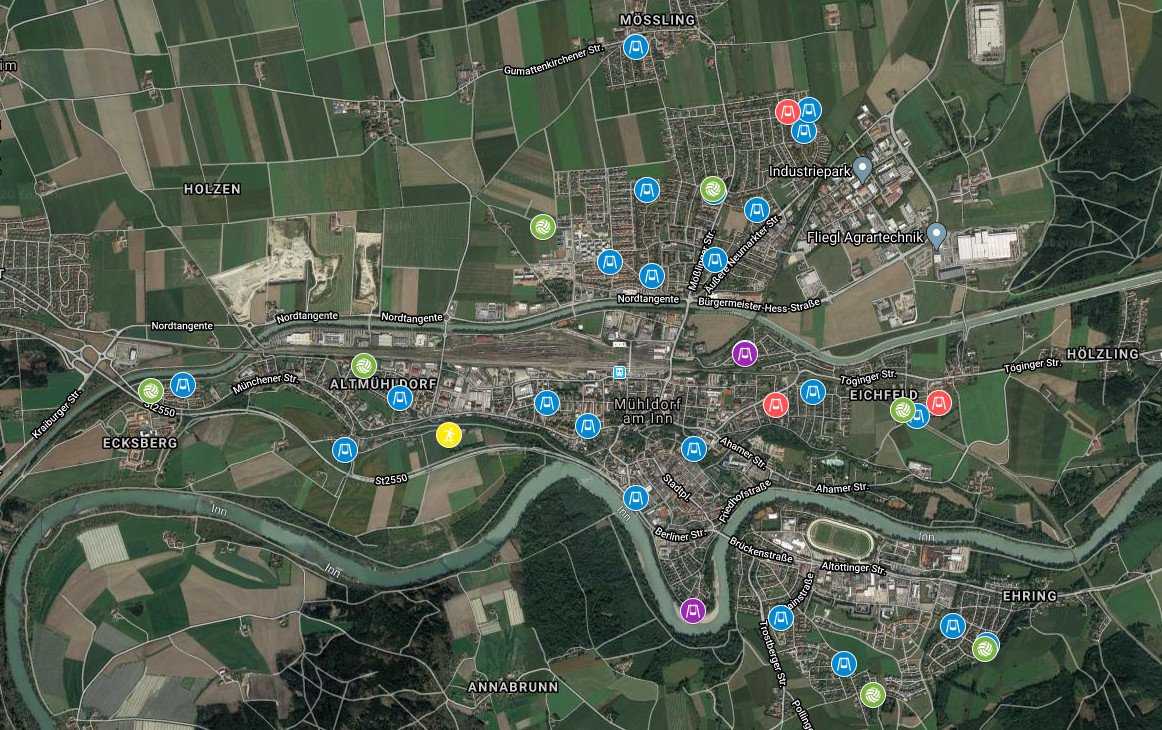Open the green volleyball marker near Ecksberg
This screenshot has width=1162, height=730.
[150, 391]
